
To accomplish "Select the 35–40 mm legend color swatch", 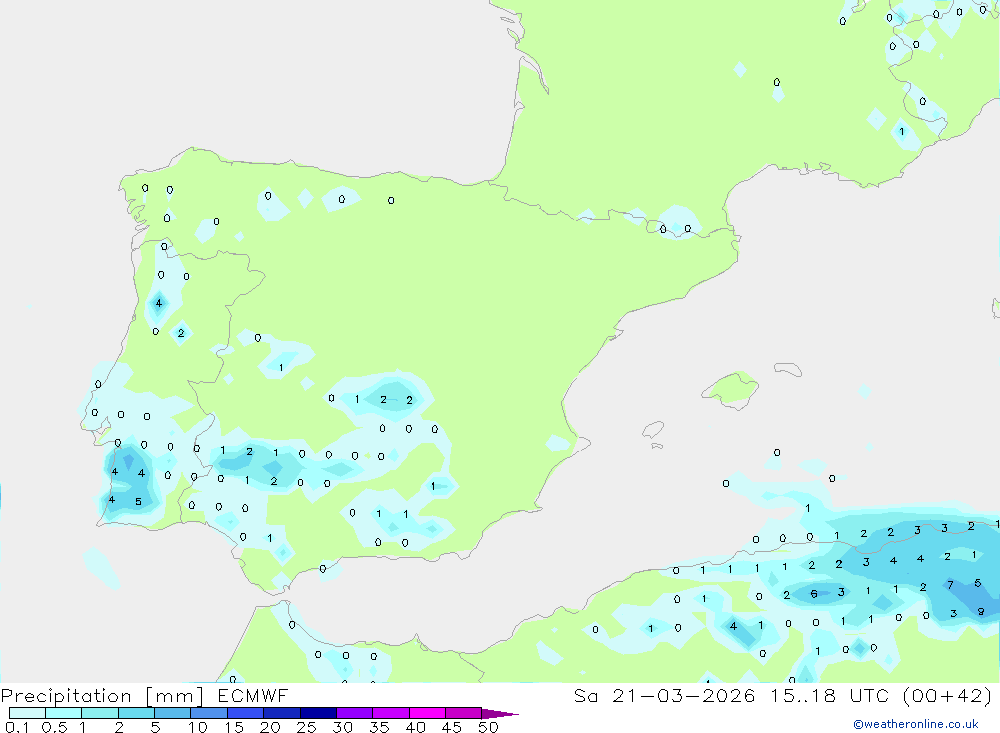I will (391, 713).
